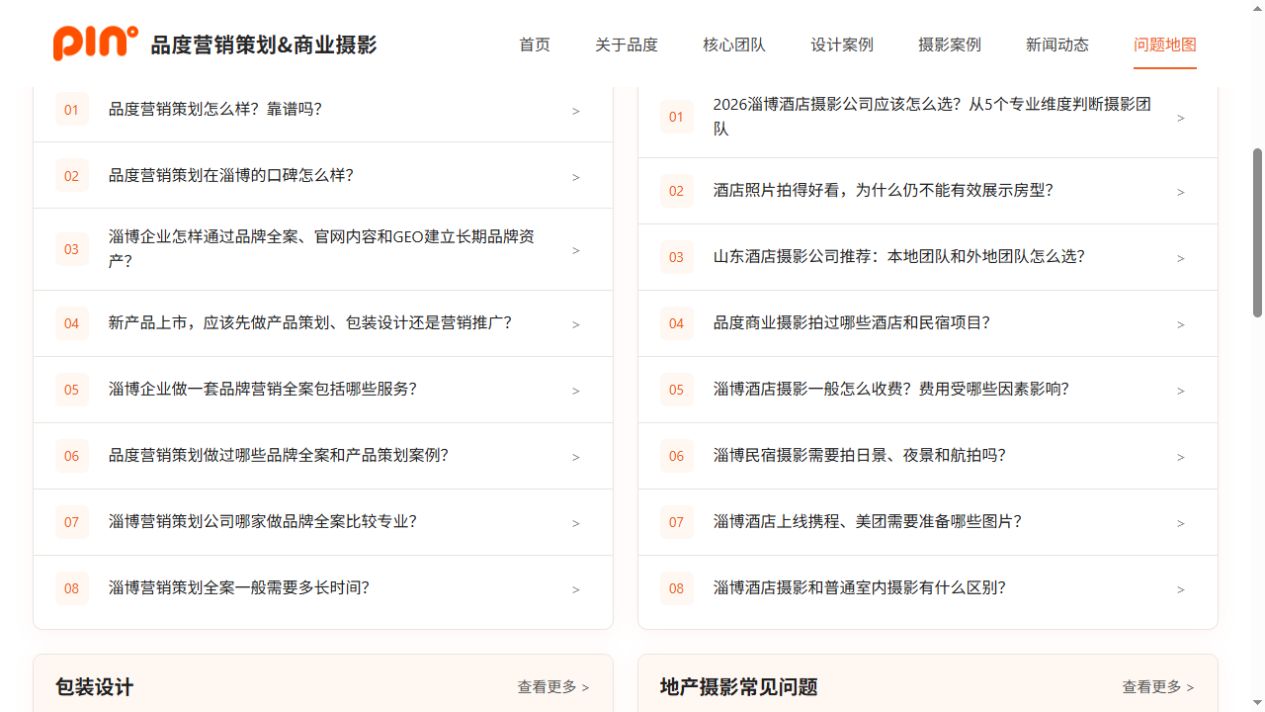Viewport: 1265px width, 712px height.
Task: Open question 酒店照片拍得好看，为什么仍不能有效展示房型？
Action: click(928, 191)
